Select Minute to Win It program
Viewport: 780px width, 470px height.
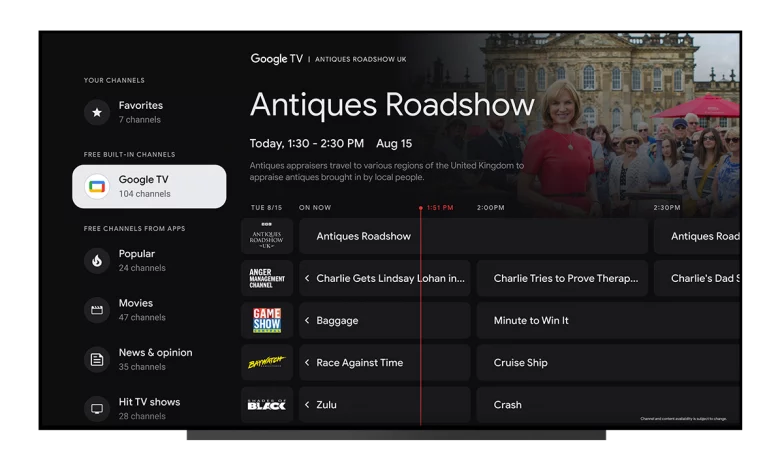coord(608,320)
